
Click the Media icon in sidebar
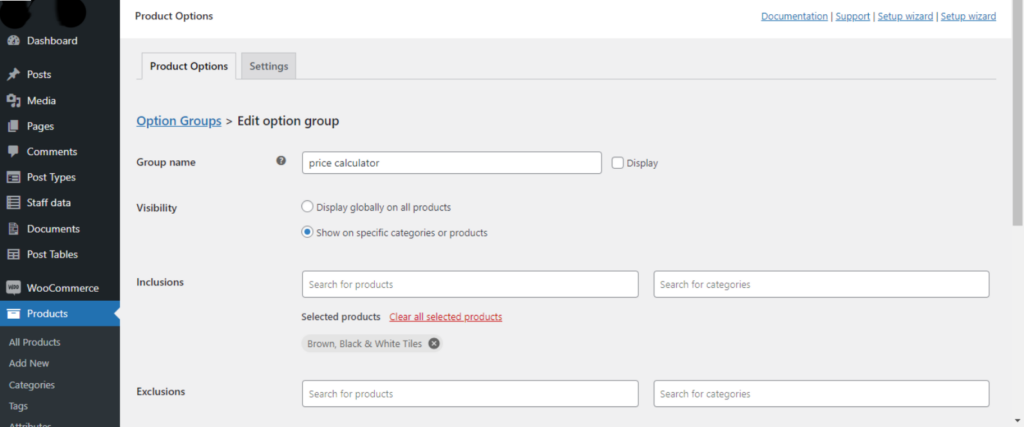(13, 101)
